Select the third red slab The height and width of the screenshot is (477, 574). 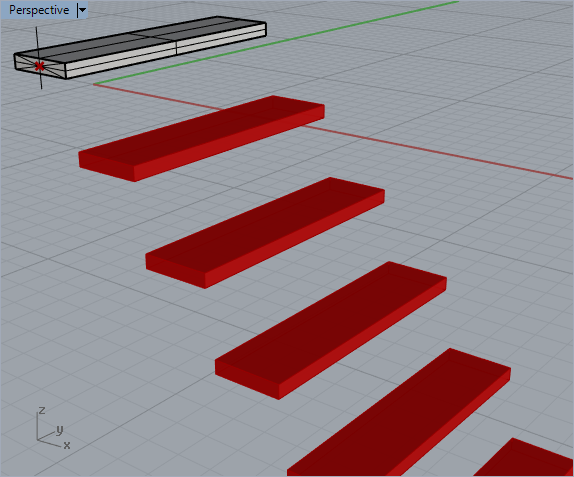[331, 330]
